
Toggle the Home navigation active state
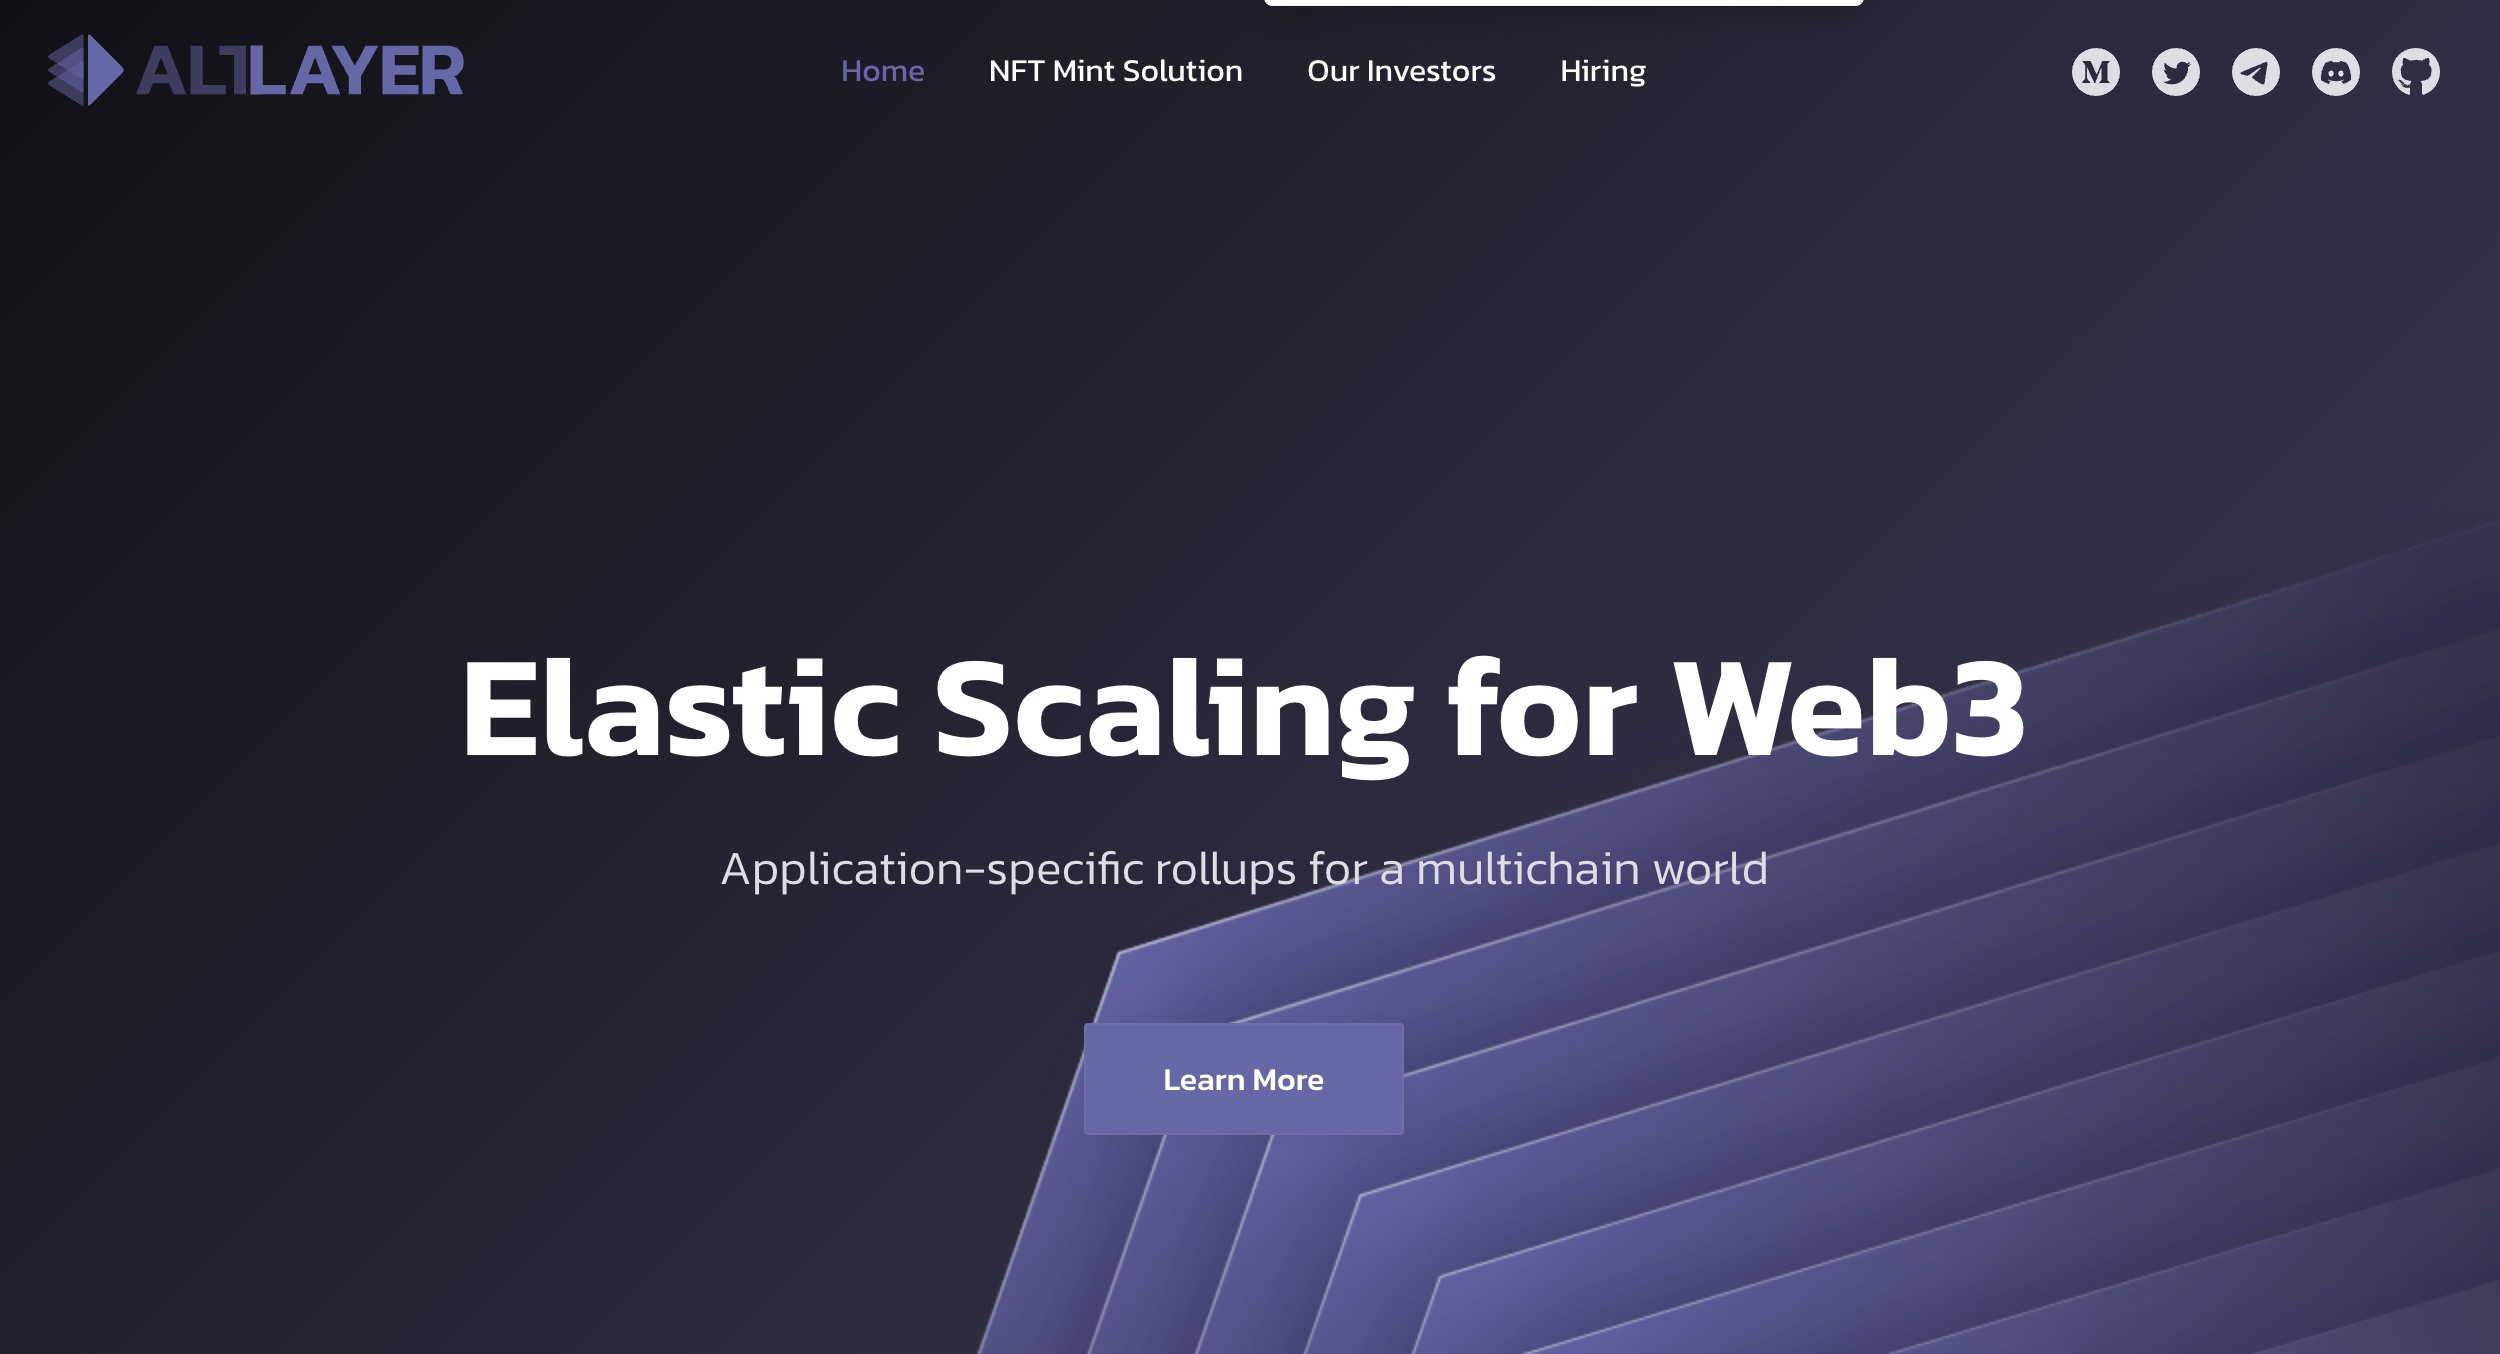(882, 70)
